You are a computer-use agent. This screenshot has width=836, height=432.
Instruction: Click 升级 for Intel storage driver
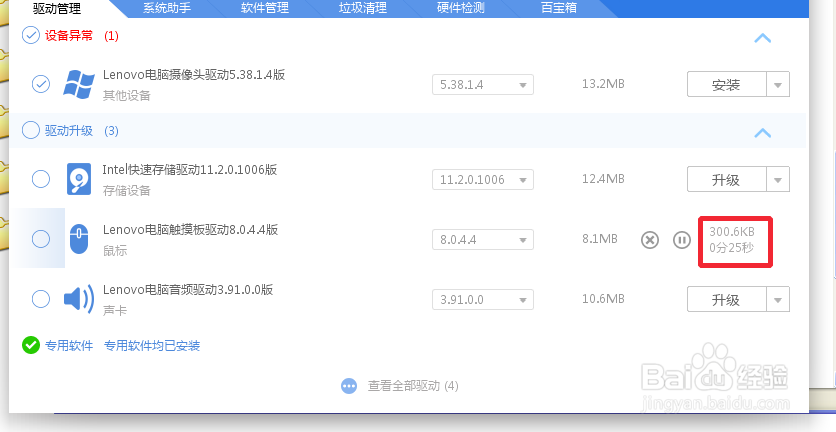[x=726, y=179]
